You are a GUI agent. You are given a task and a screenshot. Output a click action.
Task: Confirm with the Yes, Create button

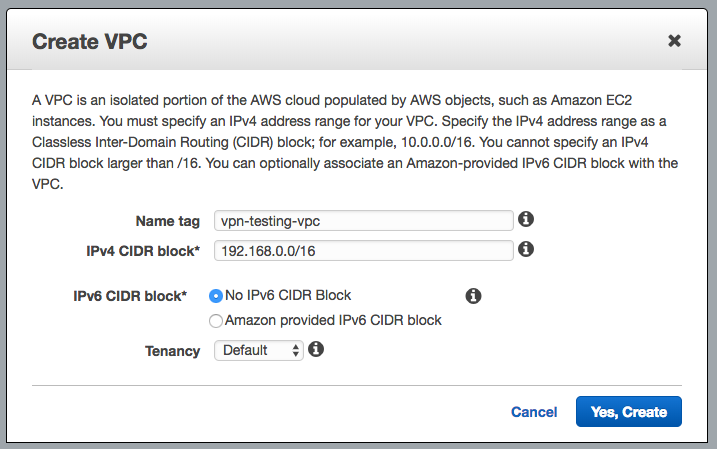[628, 411]
